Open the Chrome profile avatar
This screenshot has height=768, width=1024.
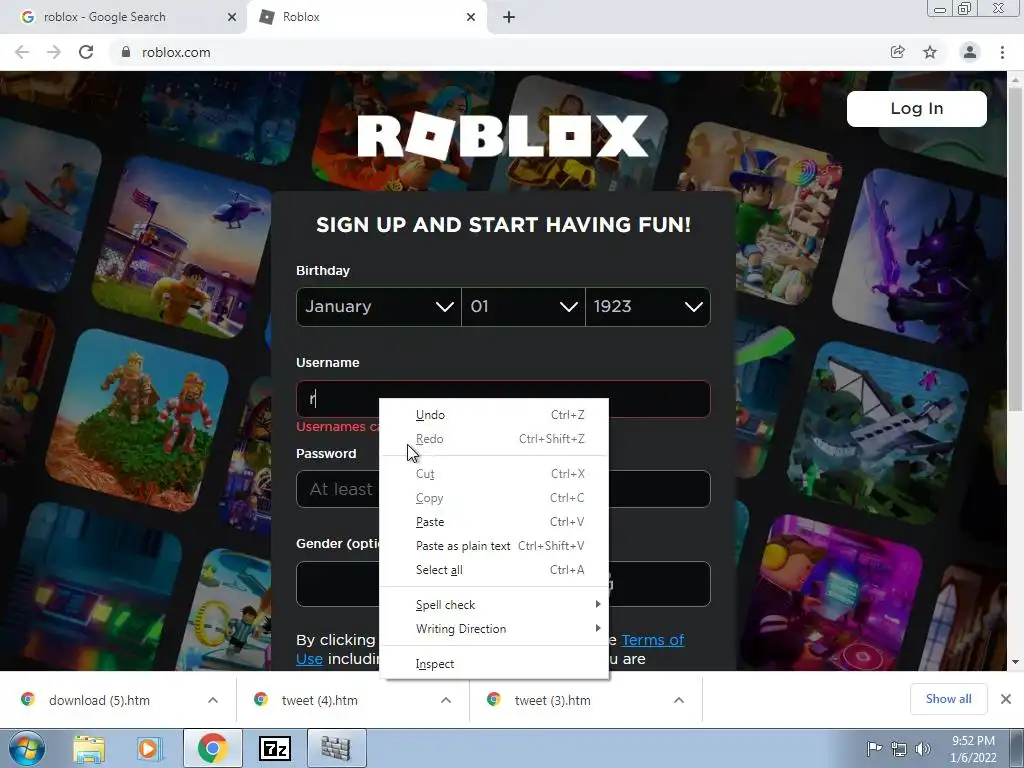click(970, 52)
